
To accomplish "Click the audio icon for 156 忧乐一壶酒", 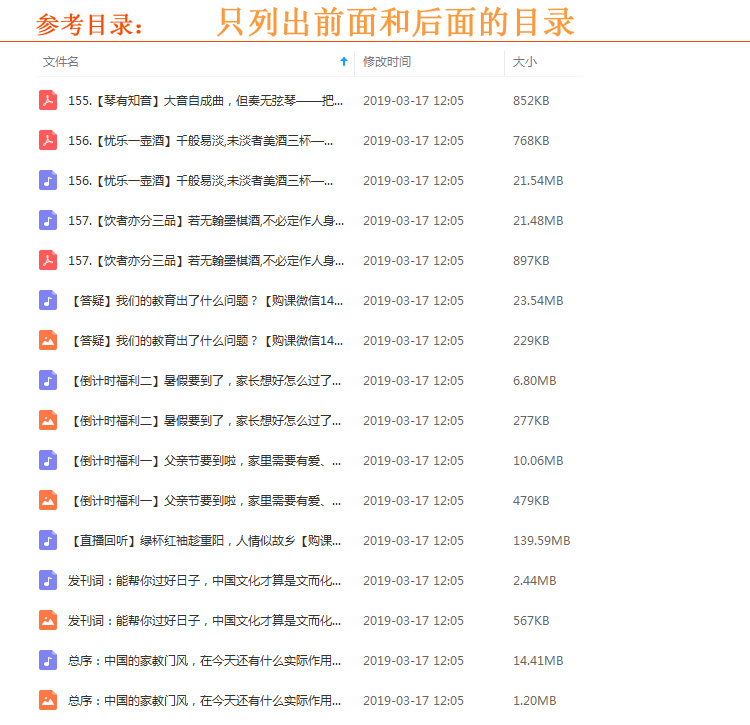I will click(48, 180).
